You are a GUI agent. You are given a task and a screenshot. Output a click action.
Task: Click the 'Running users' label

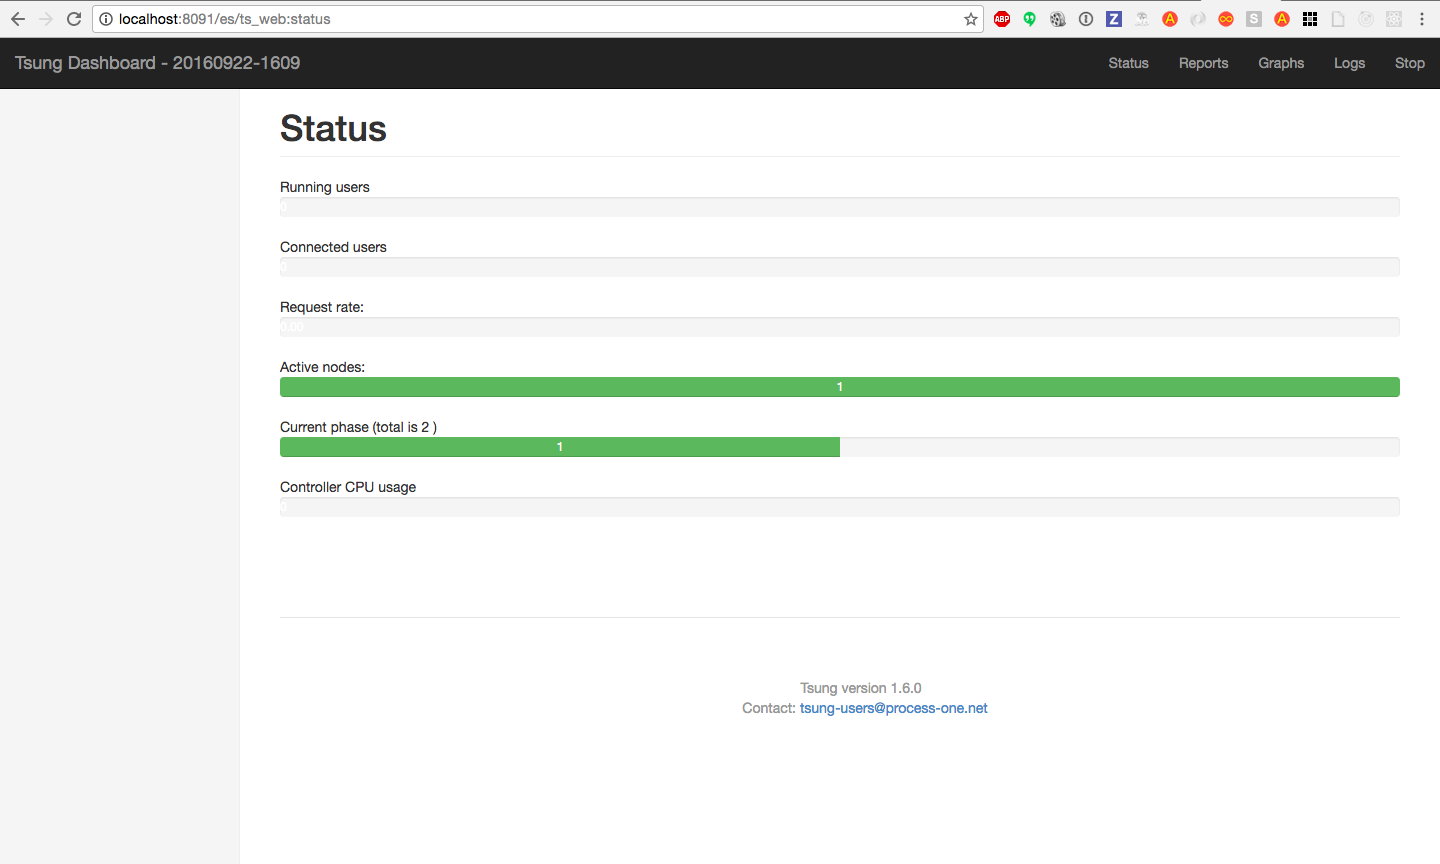325,187
